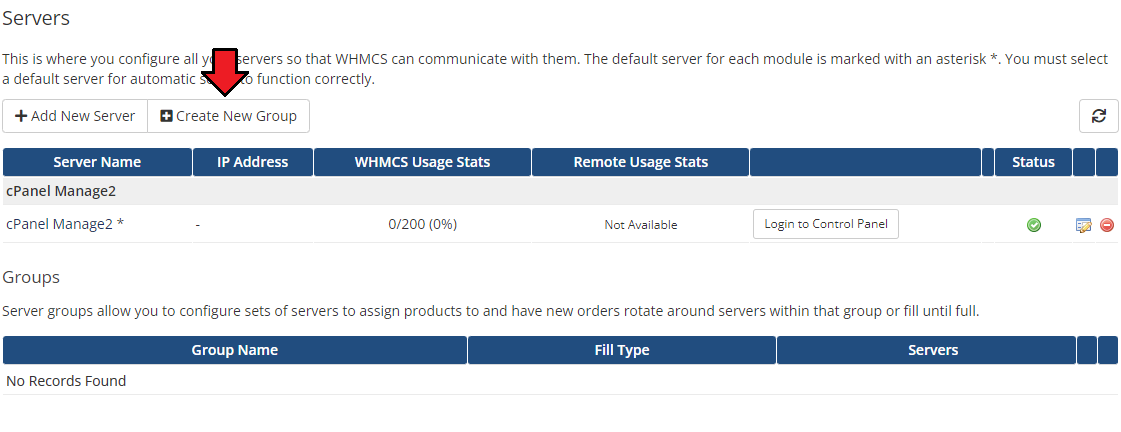The image size is (1121, 432).
Task: Refresh the servers list with refresh icon
Action: pyautogui.click(x=1099, y=116)
